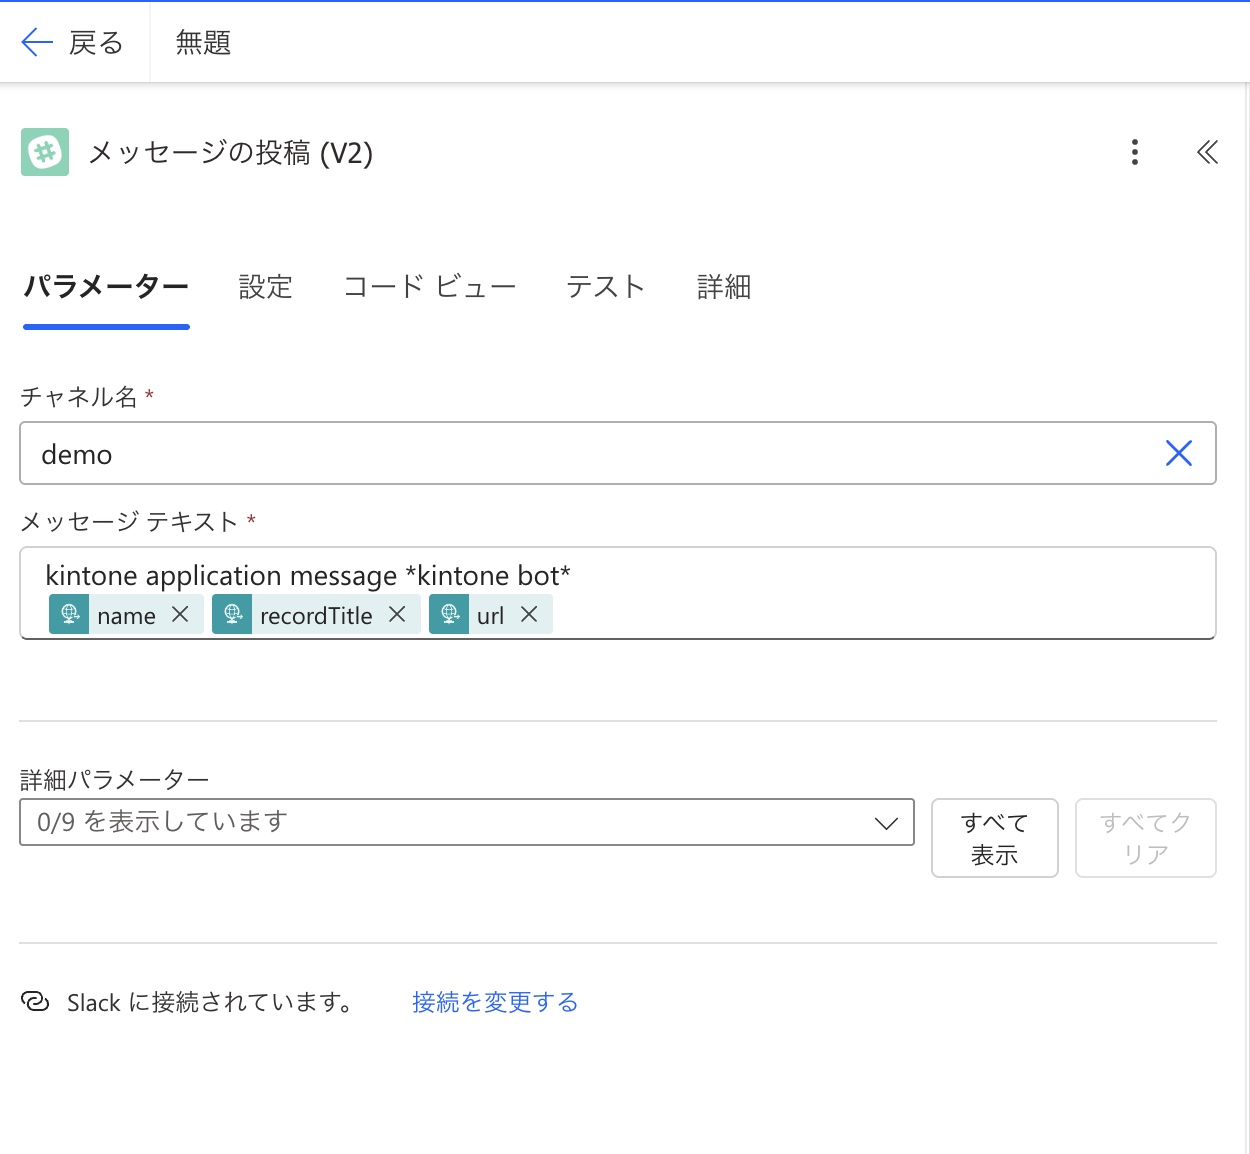
Task: Click the Slack connection link icon
Action: click(35, 1001)
